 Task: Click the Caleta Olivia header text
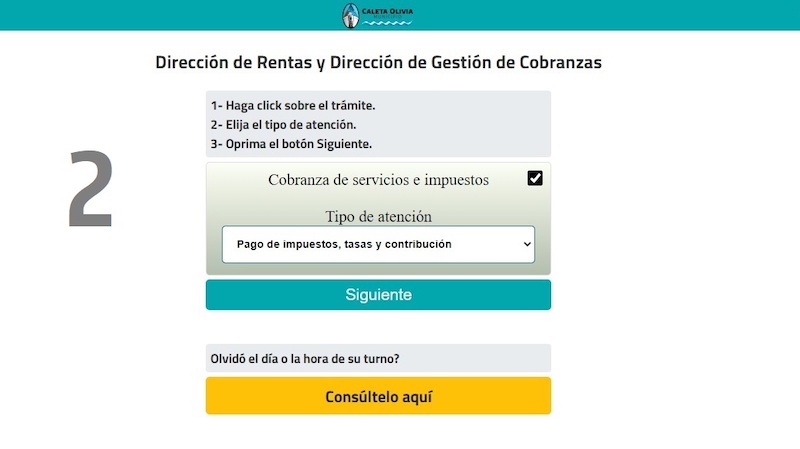pyautogui.click(x=387, y=11)
